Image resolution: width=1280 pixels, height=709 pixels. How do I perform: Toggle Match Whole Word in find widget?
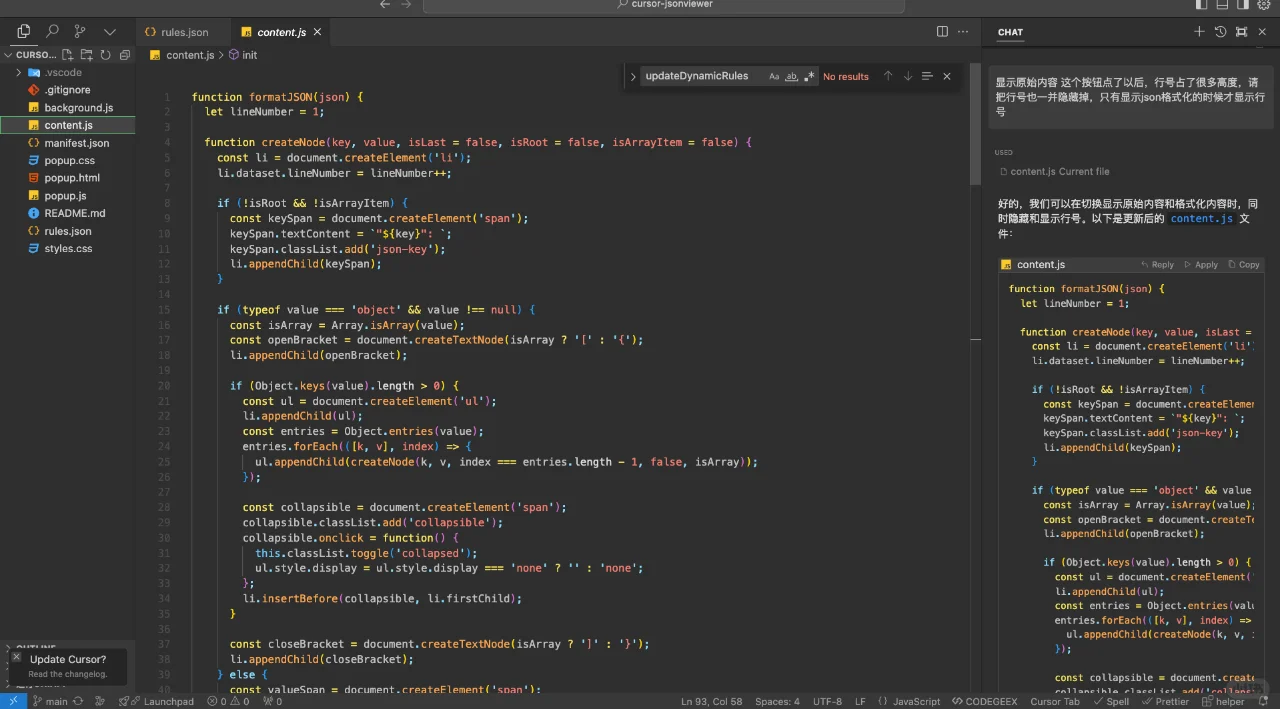pyautogui.click(x=791, y=76)
